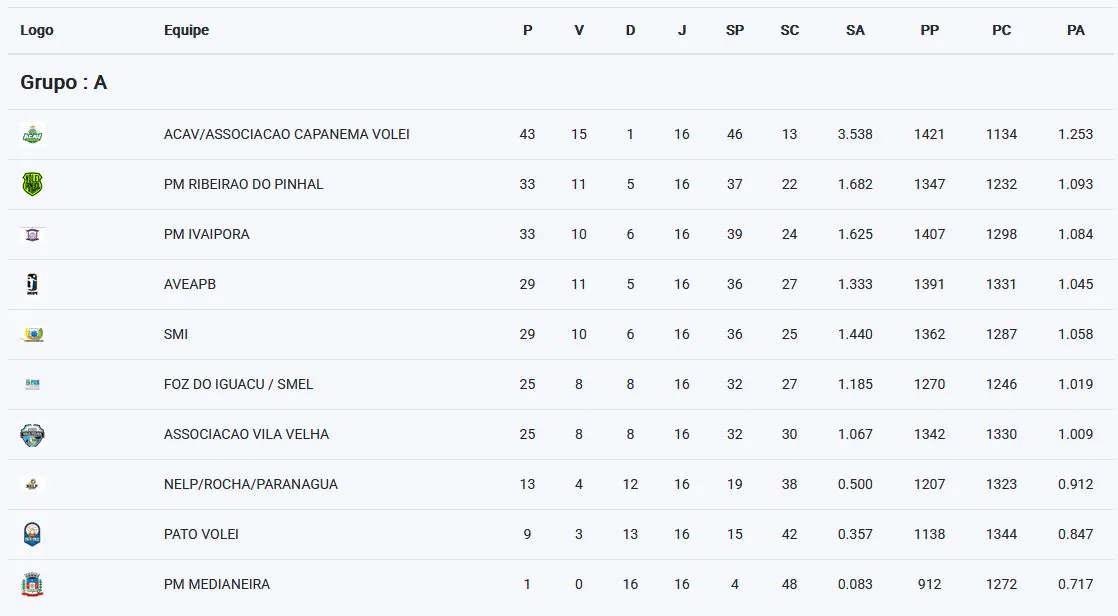The height and width of the screenshot is (616, 1118).
Task: Click the AVEAPB team logo
Action: 32,284
